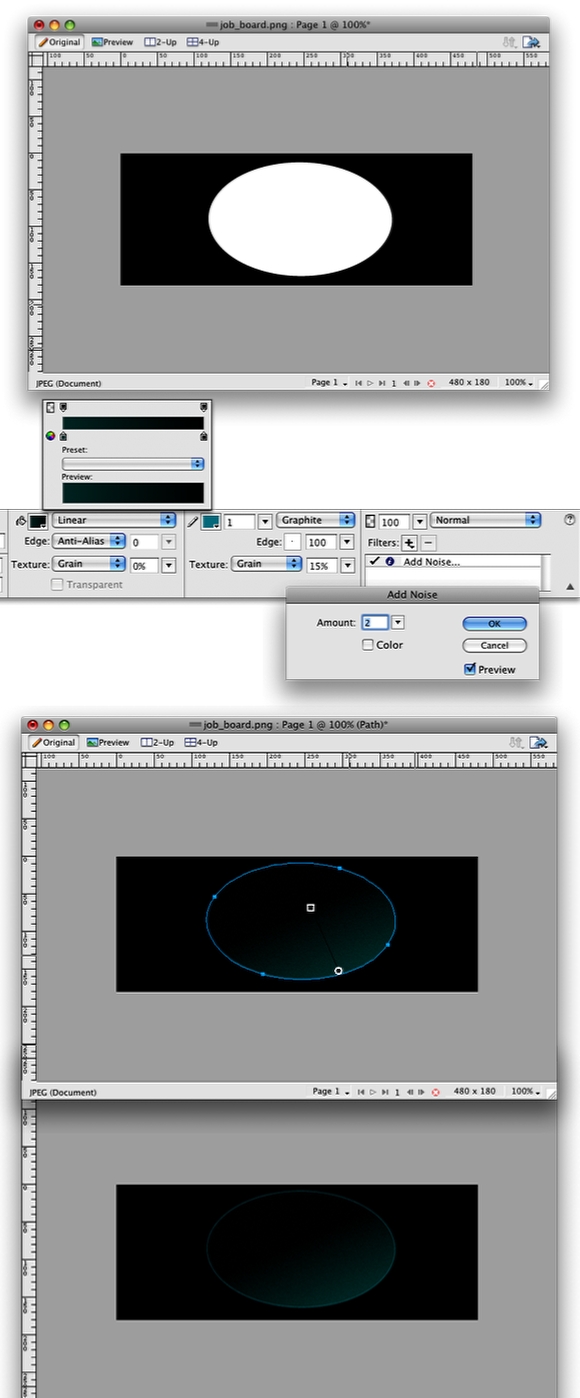Click the red stop icon in white-ellipse window
The image size is (580, 1398).
[x=431, y=383]
